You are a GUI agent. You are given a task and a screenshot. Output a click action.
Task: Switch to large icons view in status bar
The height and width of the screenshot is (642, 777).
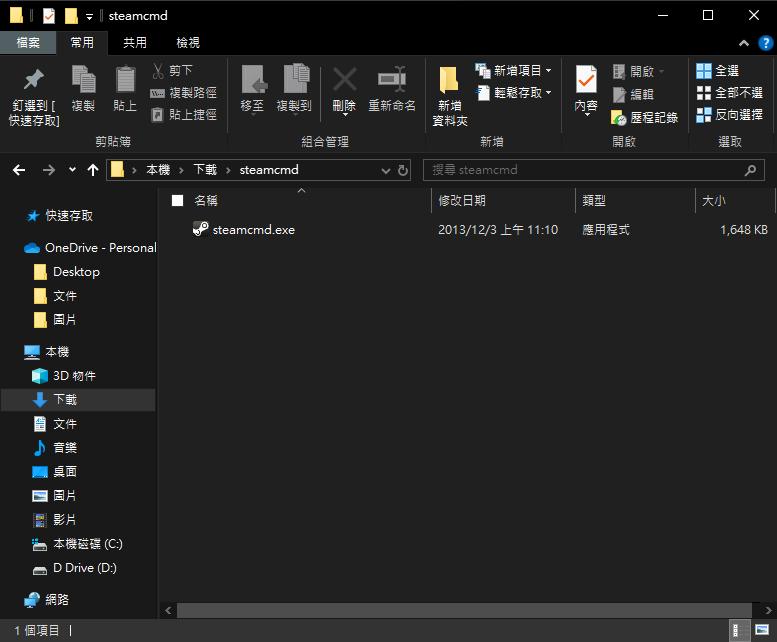point(762,630)
